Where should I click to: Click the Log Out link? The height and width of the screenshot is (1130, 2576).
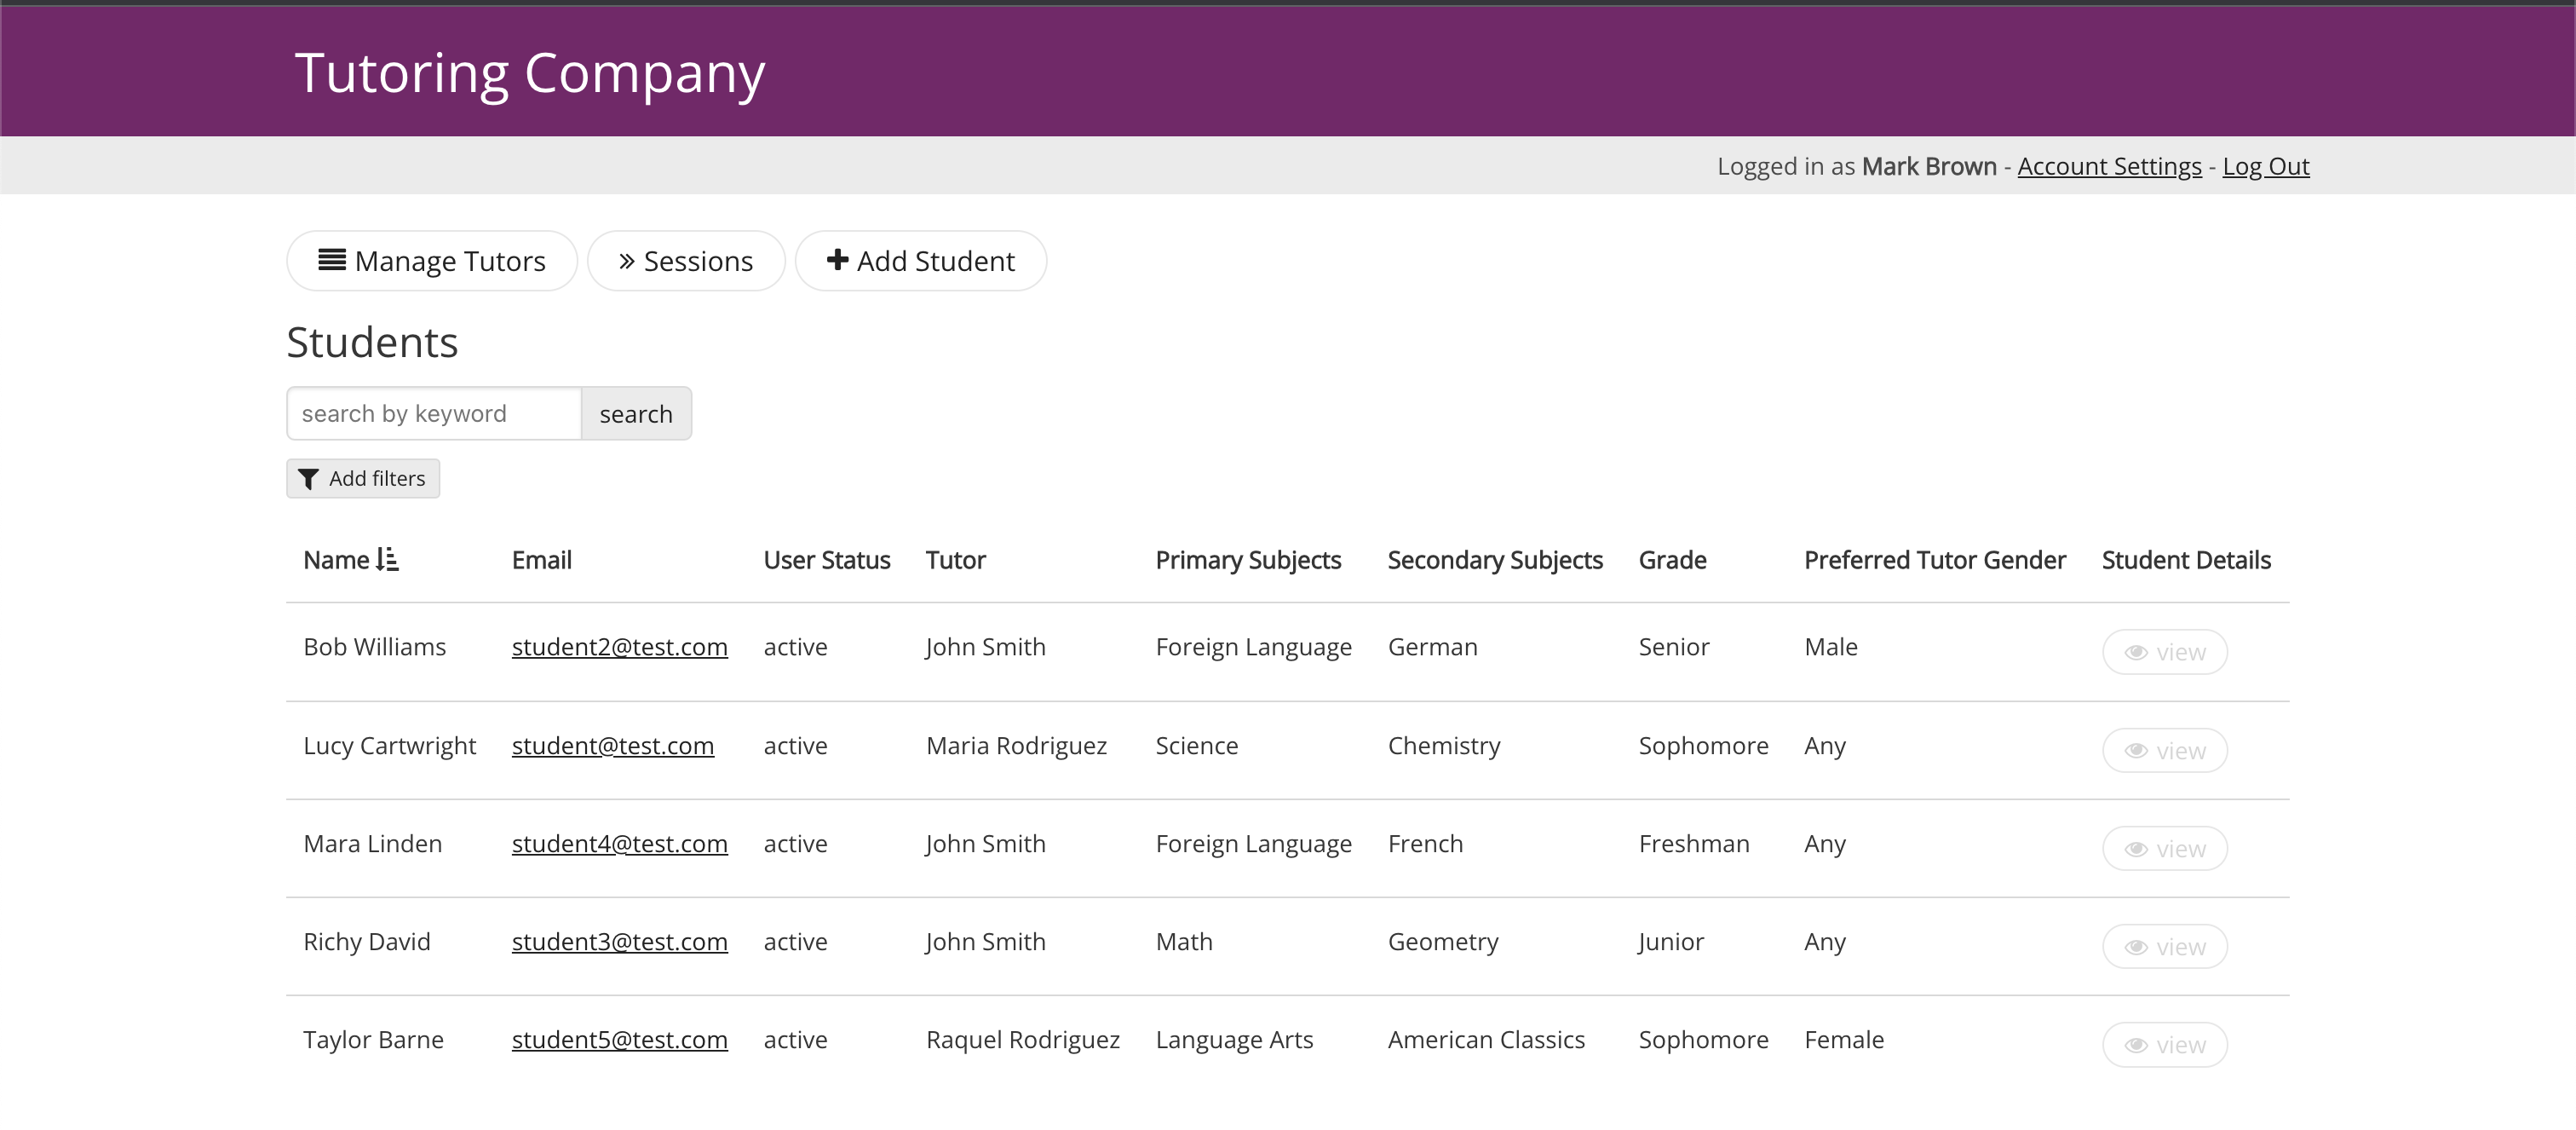pyautogui.click(x=2265, y=166)
